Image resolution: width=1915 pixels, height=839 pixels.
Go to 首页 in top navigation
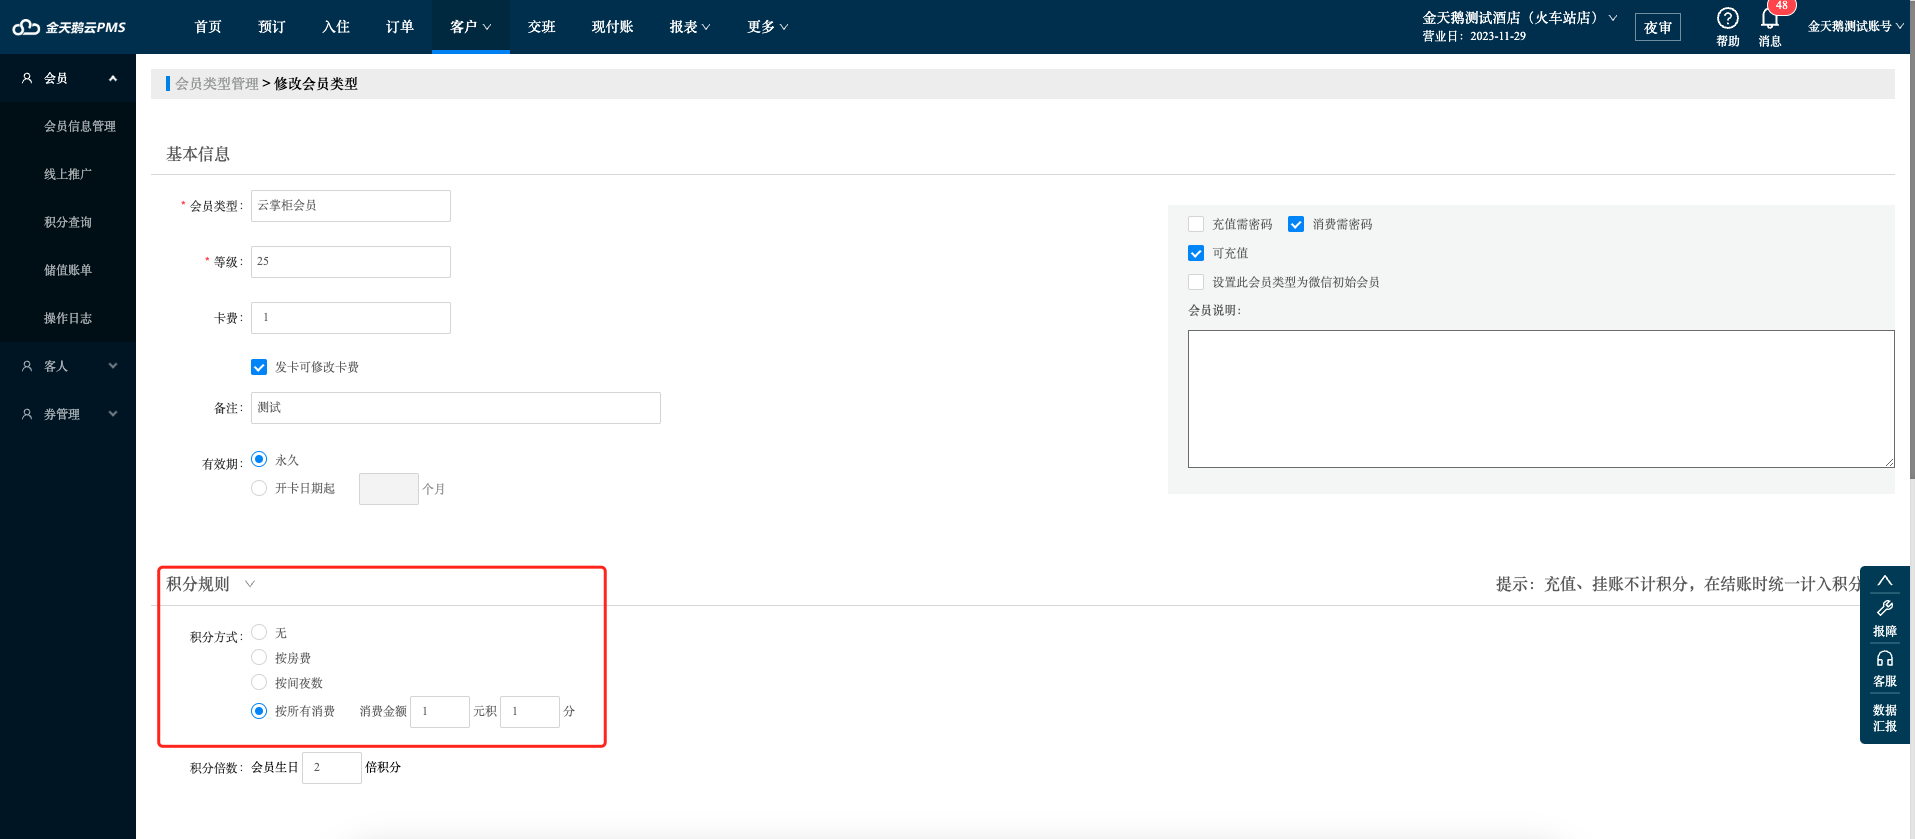pos(208,27)
